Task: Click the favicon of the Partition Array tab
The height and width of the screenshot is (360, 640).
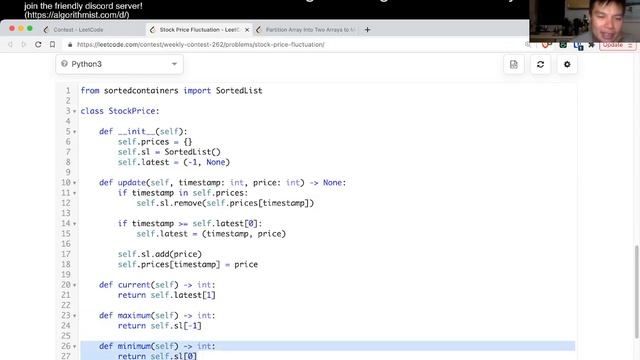Action: [259, 30]
